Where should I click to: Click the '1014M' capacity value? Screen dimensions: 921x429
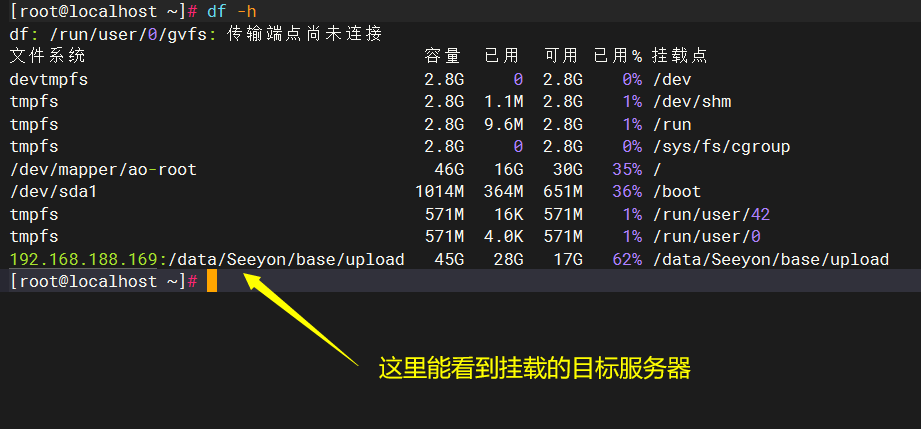(439, 192)
